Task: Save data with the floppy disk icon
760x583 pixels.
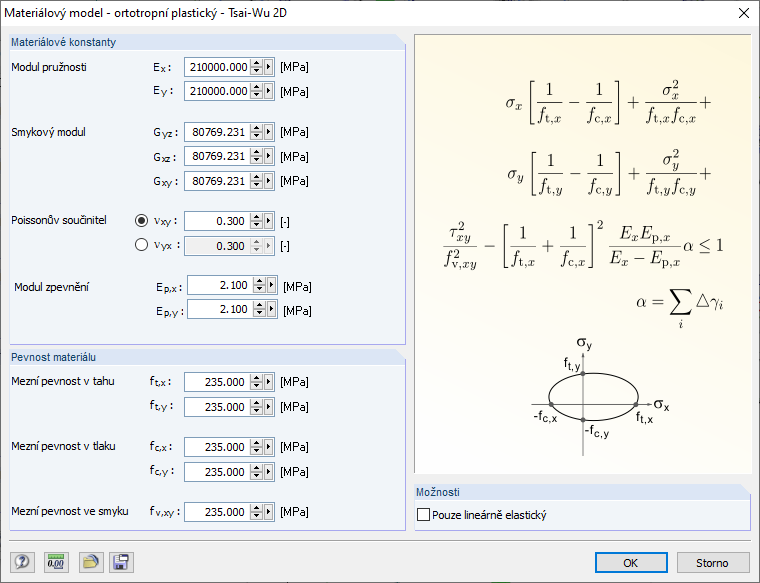Action: tap(121, 562)
